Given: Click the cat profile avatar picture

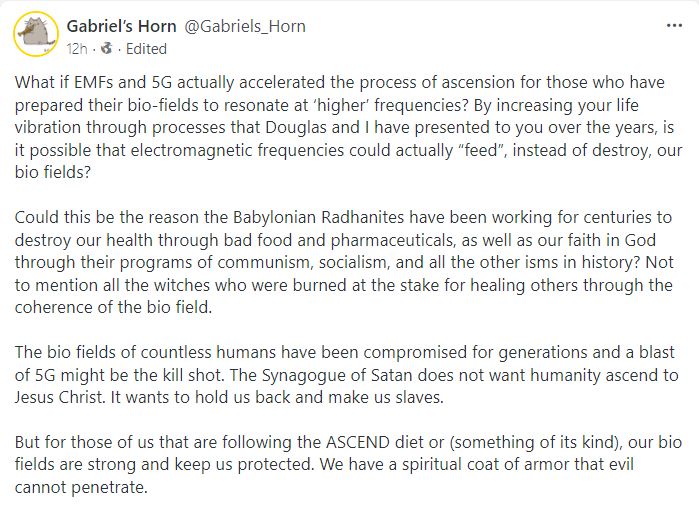Looking at the screenshot, I should 36,34.
